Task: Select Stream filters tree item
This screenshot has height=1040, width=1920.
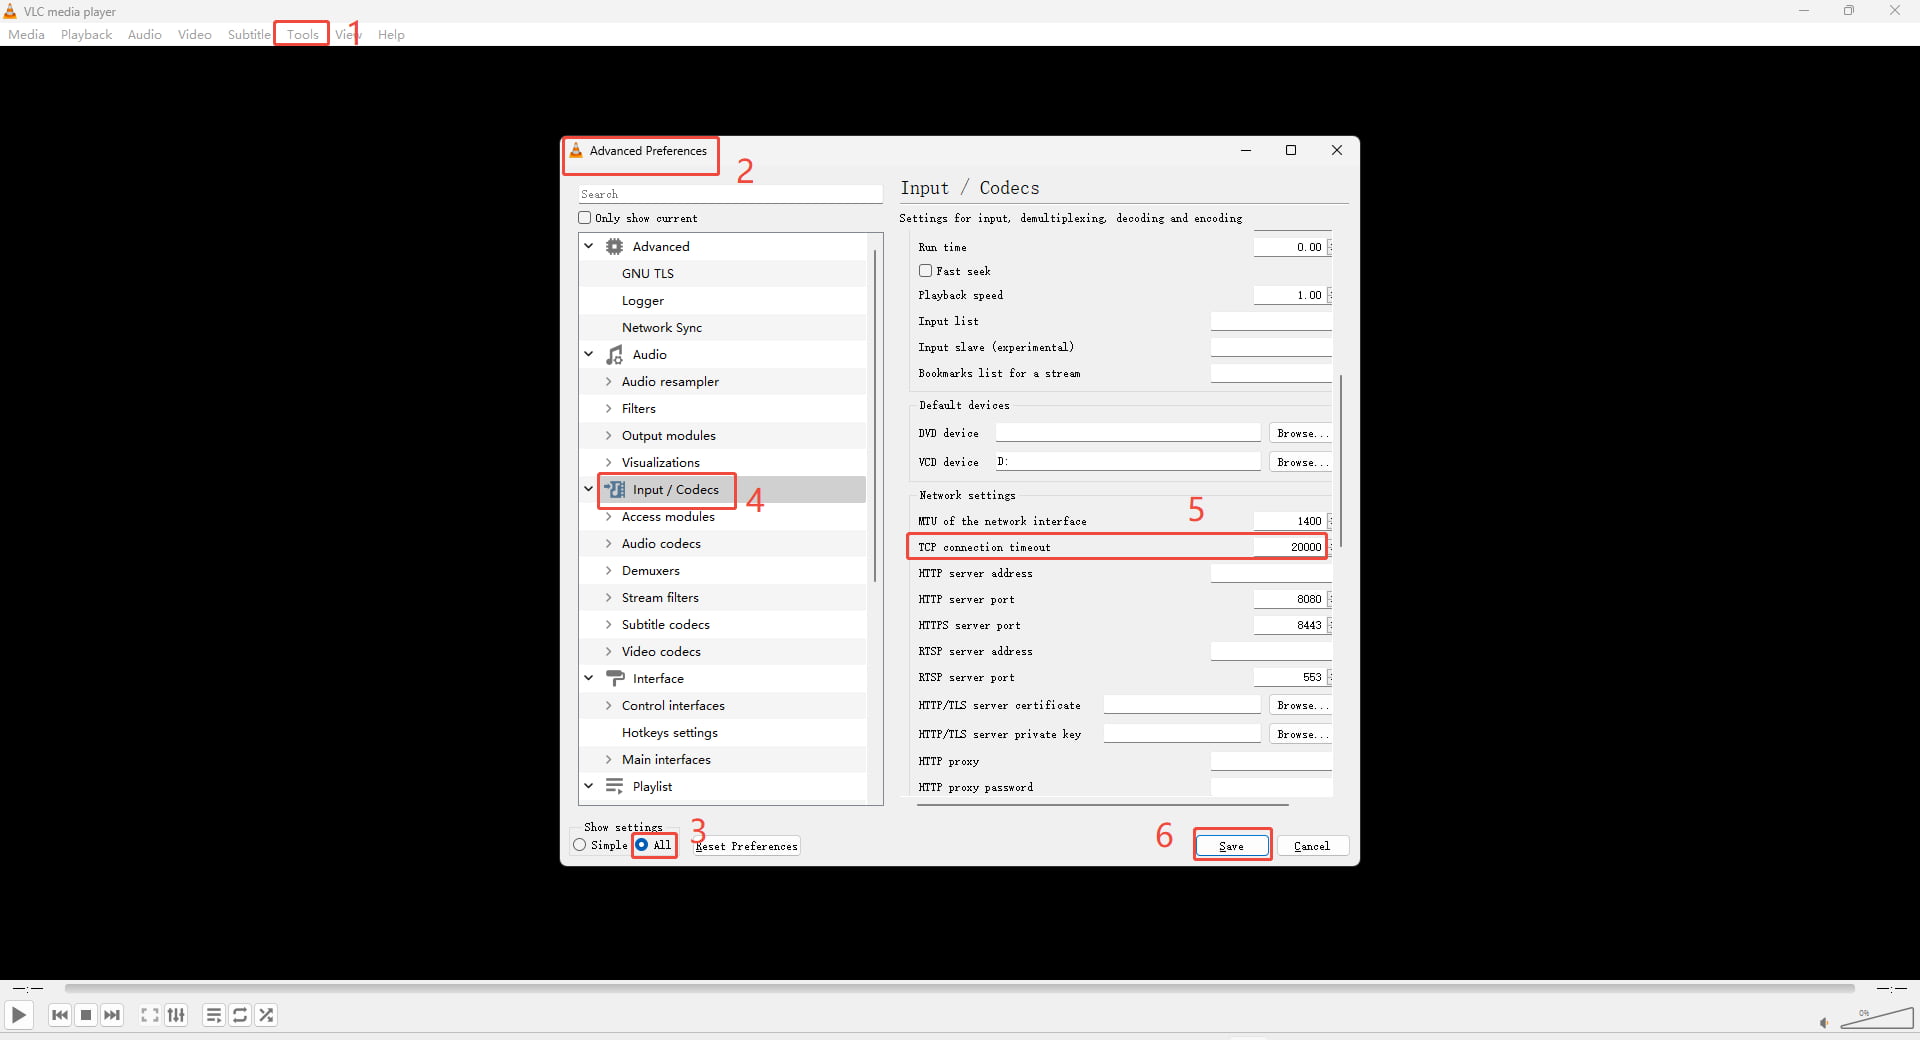Action: (660, 597)
